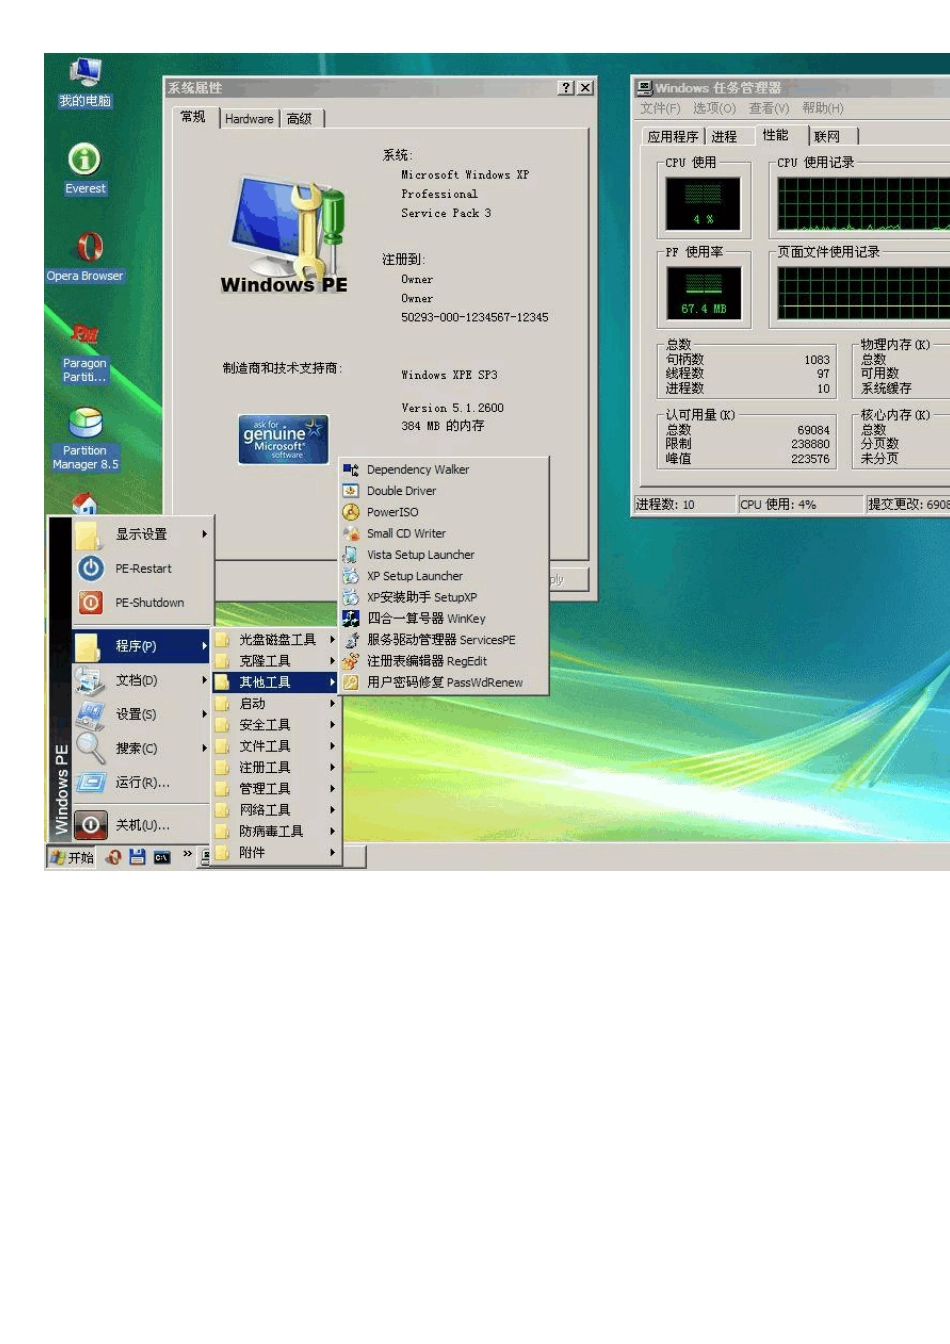The width and height of the screenshot is (950, 1344).
Task: Run XP Setup Launcher
Action: 444,576
